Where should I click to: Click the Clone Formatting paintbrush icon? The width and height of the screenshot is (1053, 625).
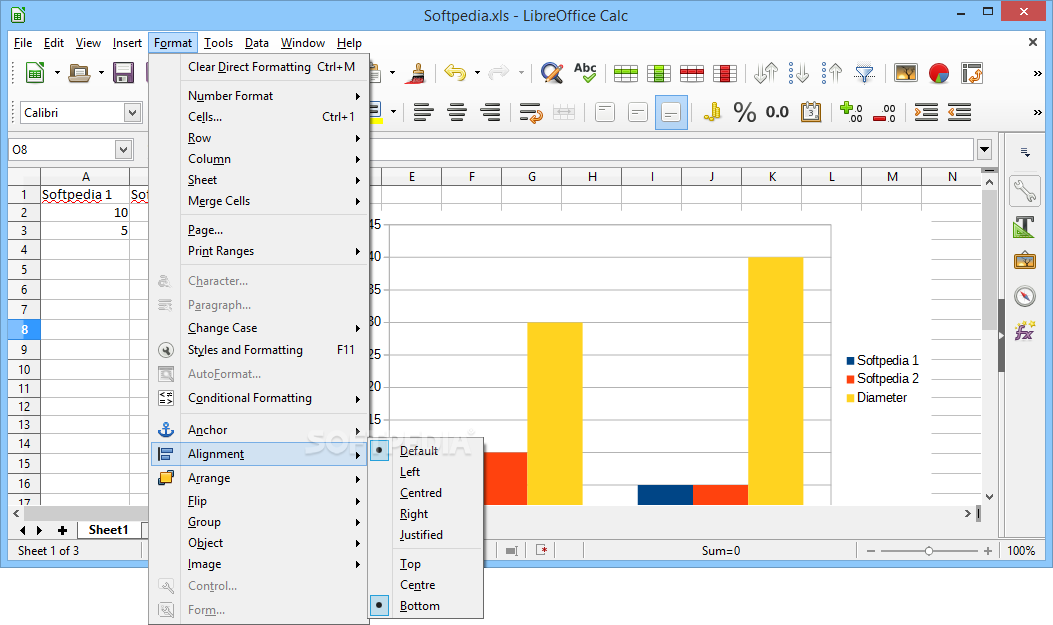tap(416, 73)
